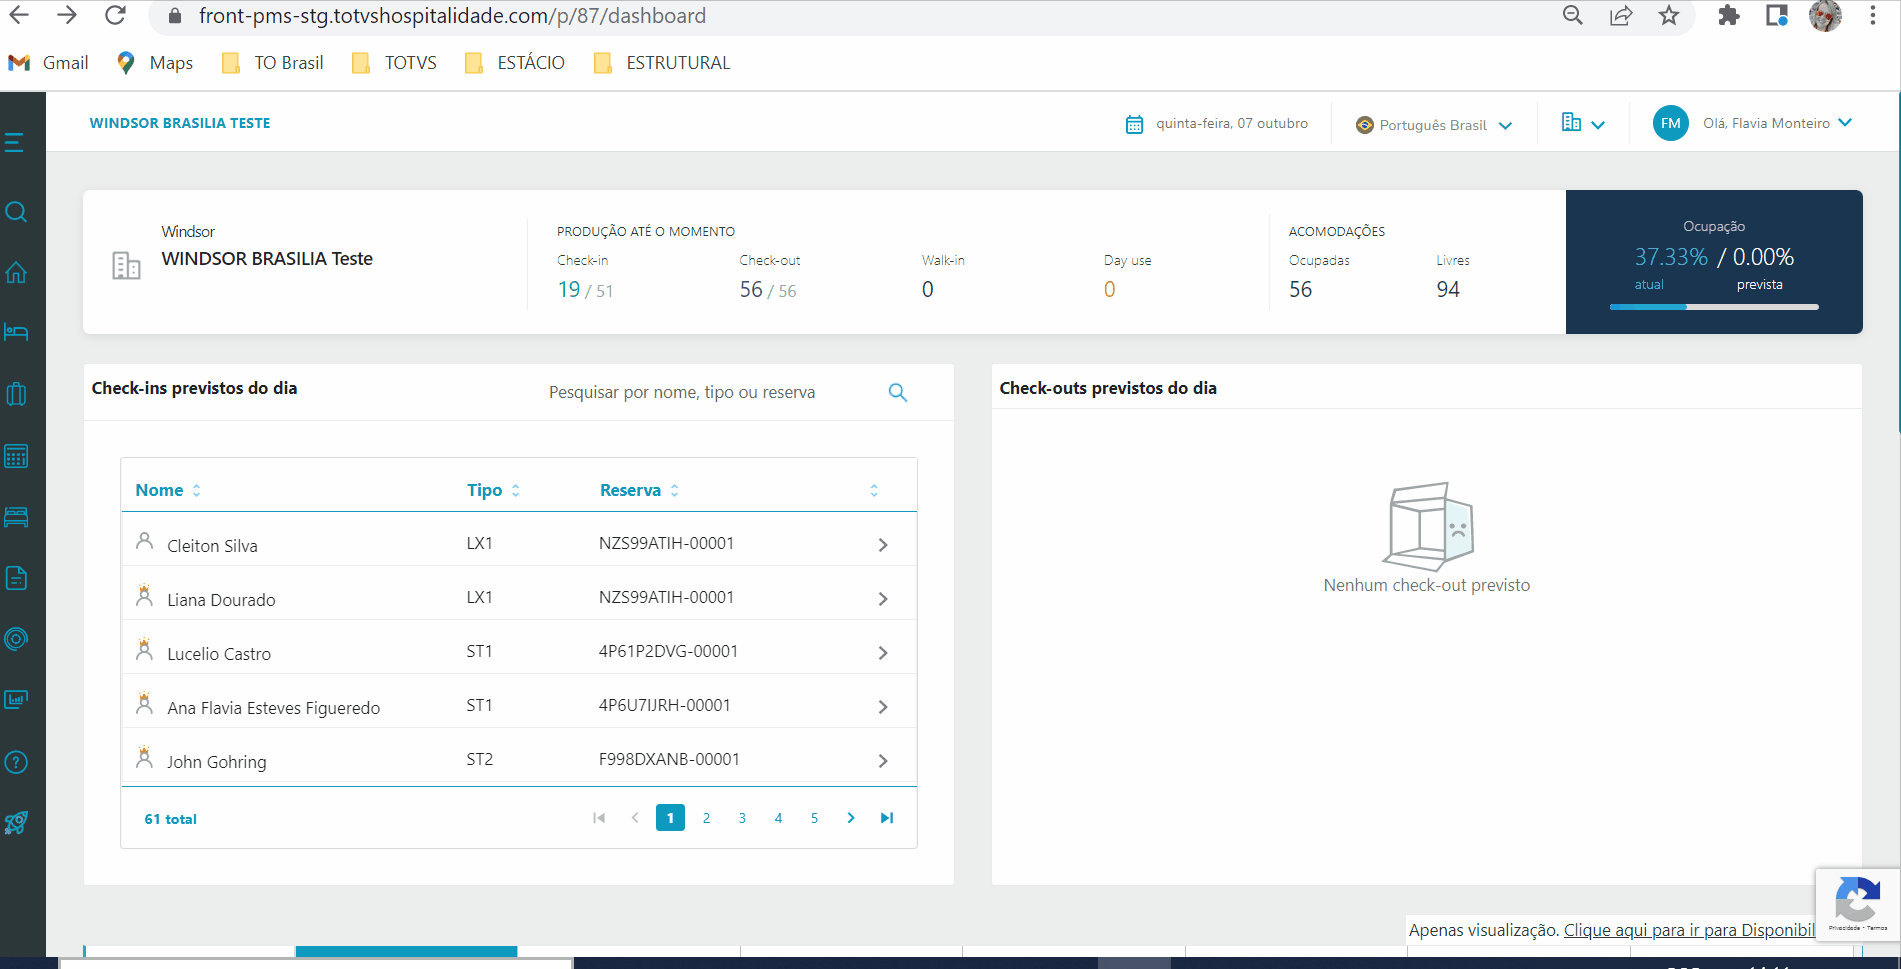
Task: Click the Ocupação progress bar
Action: [1714, 307]
